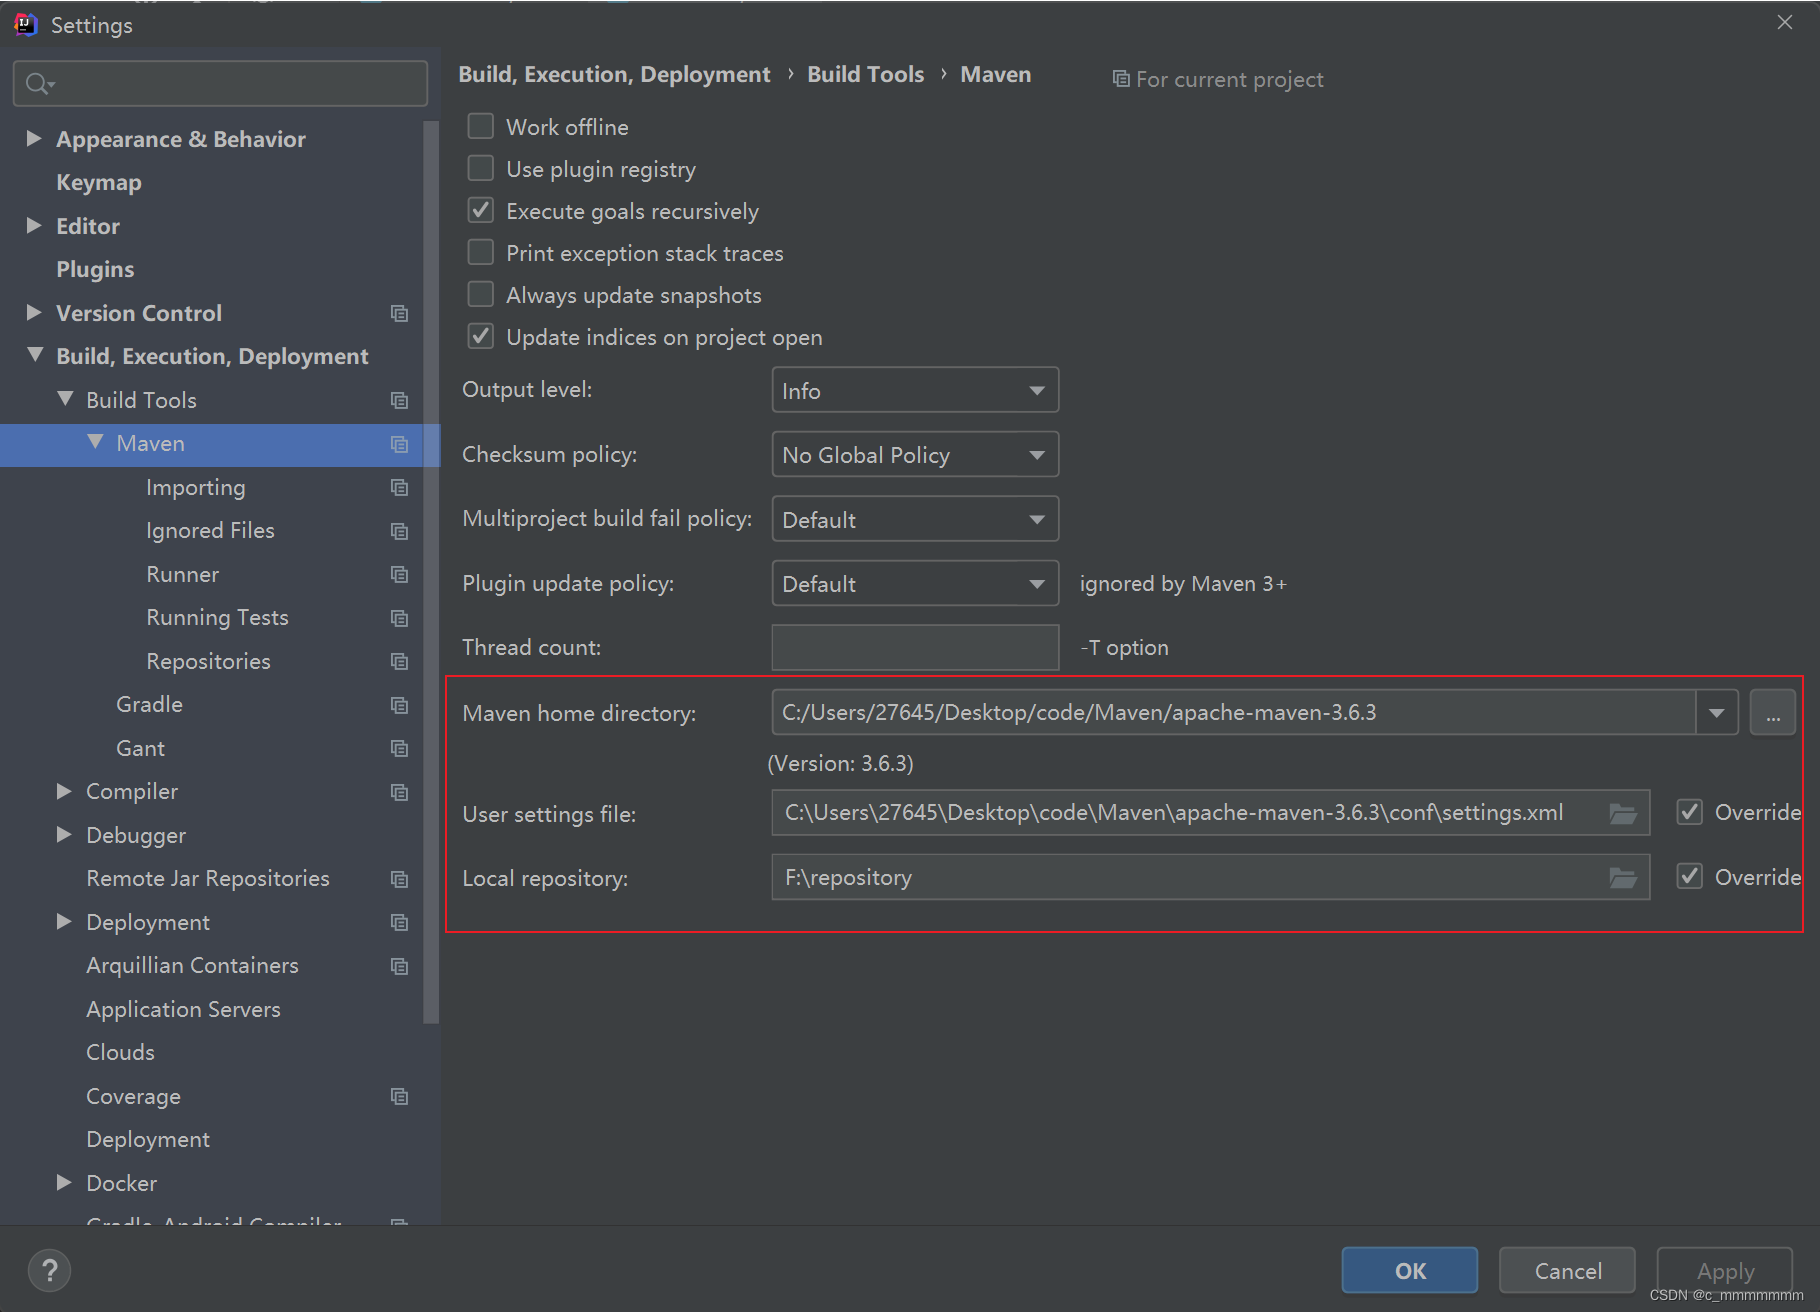Click Build Tools in the breadcrumb

click(866, 75)
